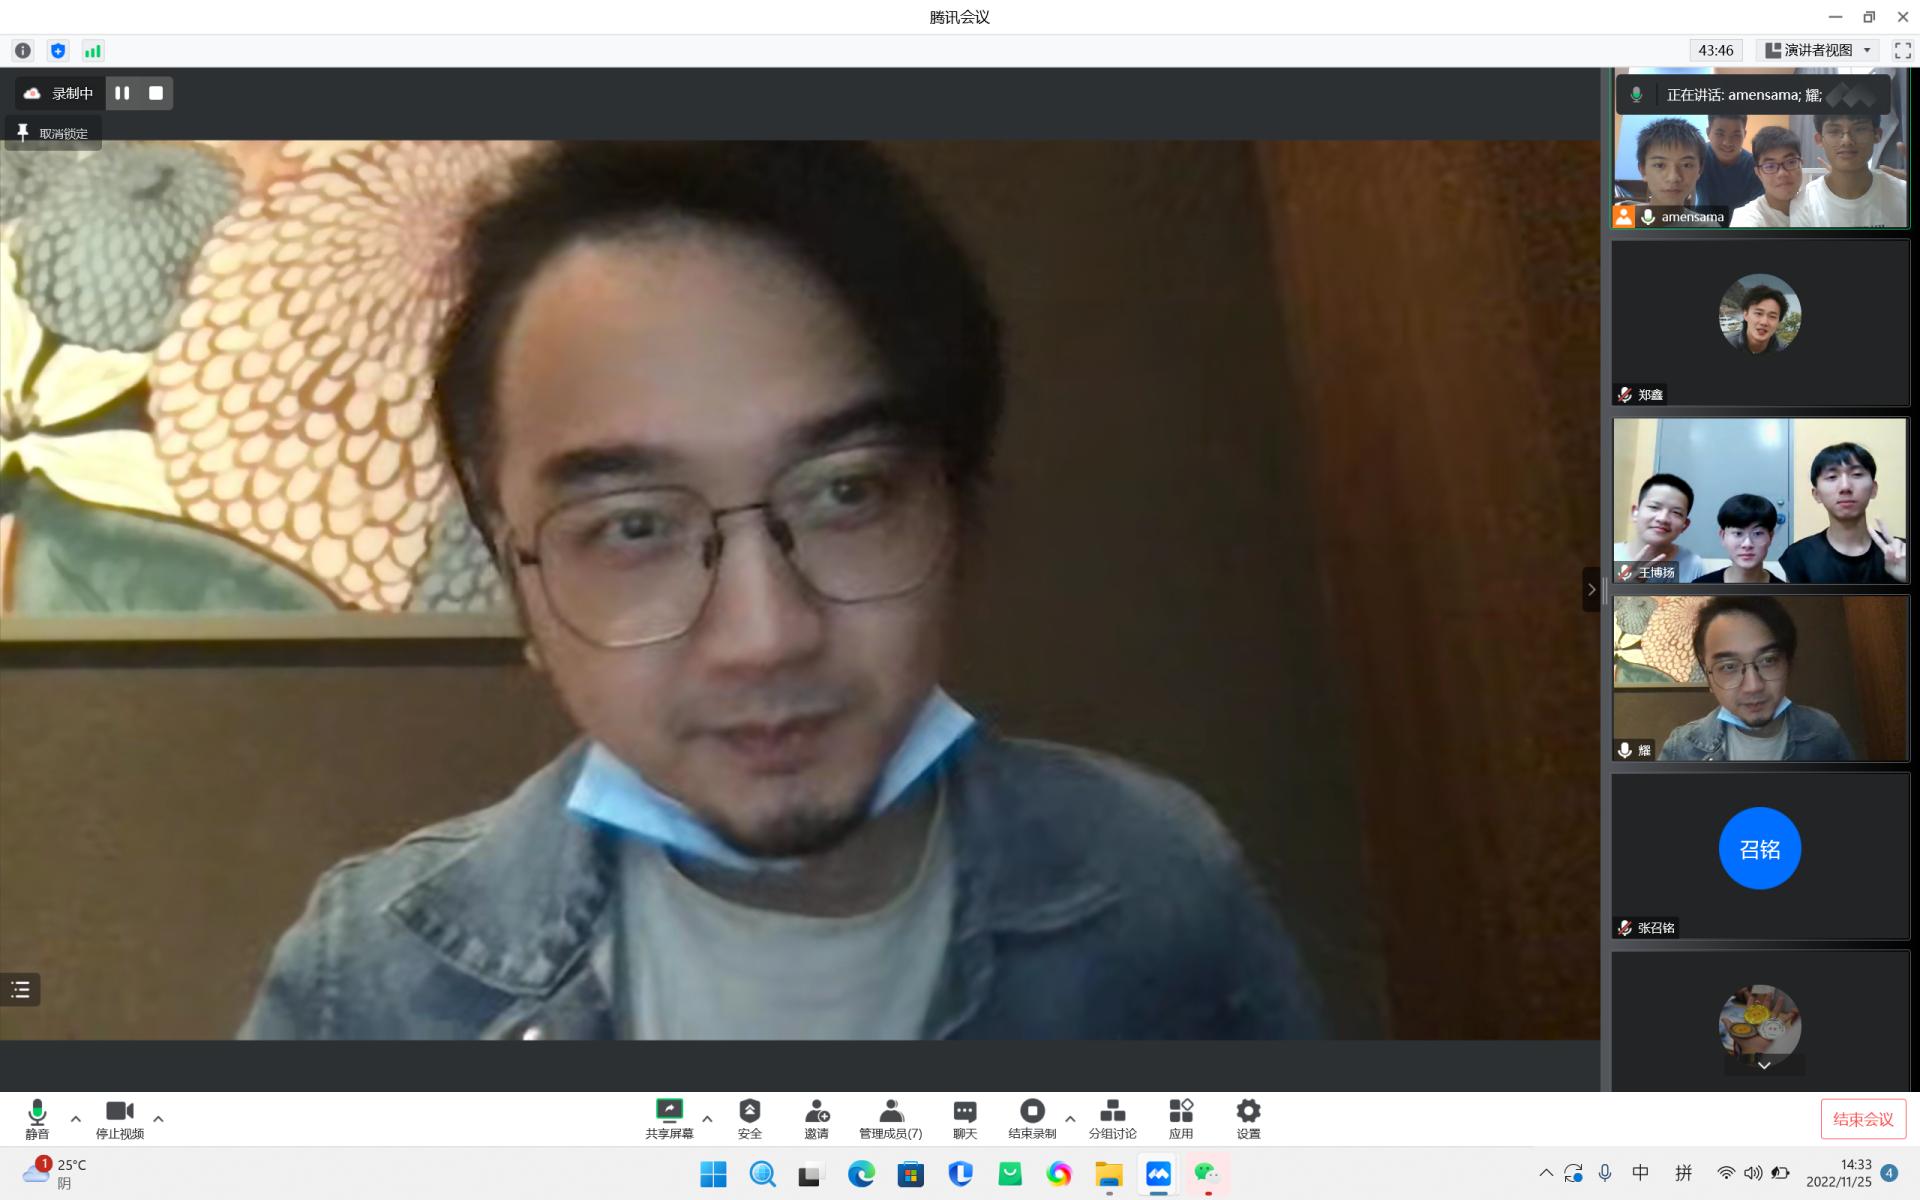Mute the microphone (静音)

[37, 1117]
